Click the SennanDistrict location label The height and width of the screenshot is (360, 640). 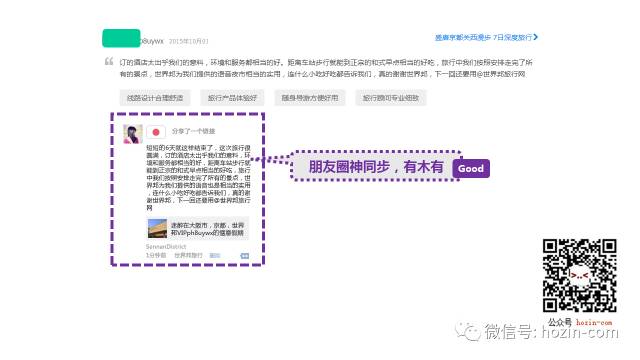point(166,247)
